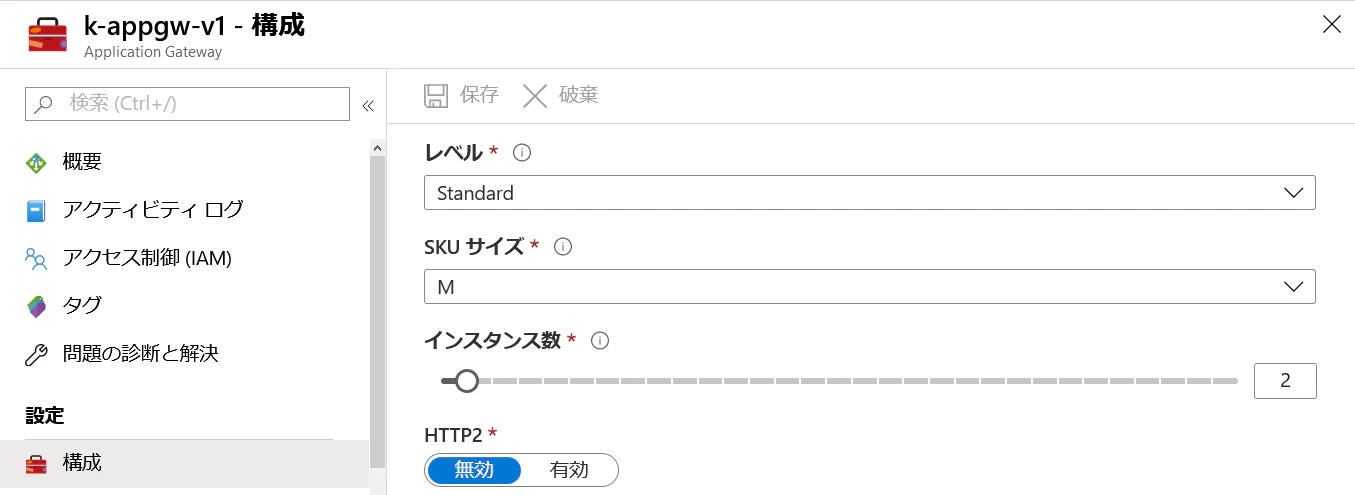Click the wrench icon for 問題の診断と解決
The height and width of the screenshot is (495, 1355).
pos(36,354)
